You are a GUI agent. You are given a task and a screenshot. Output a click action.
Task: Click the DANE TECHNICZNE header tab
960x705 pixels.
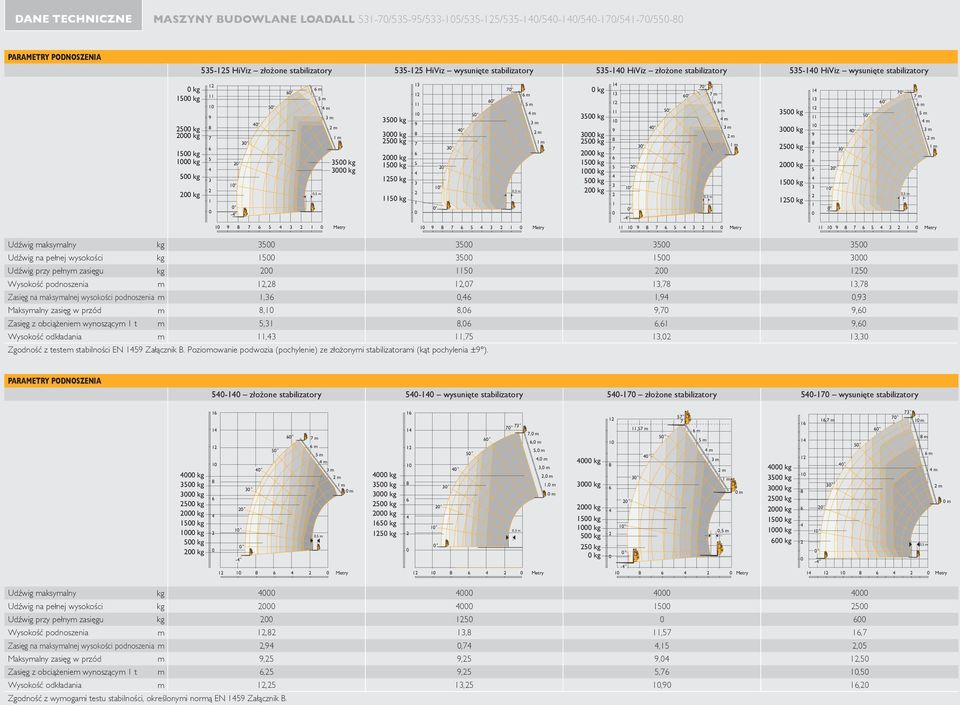(73, 16)
